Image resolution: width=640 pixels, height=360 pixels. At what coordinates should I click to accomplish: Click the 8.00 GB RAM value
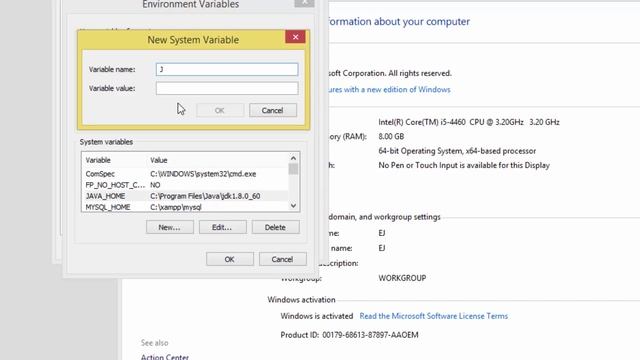tap(391, 136)
